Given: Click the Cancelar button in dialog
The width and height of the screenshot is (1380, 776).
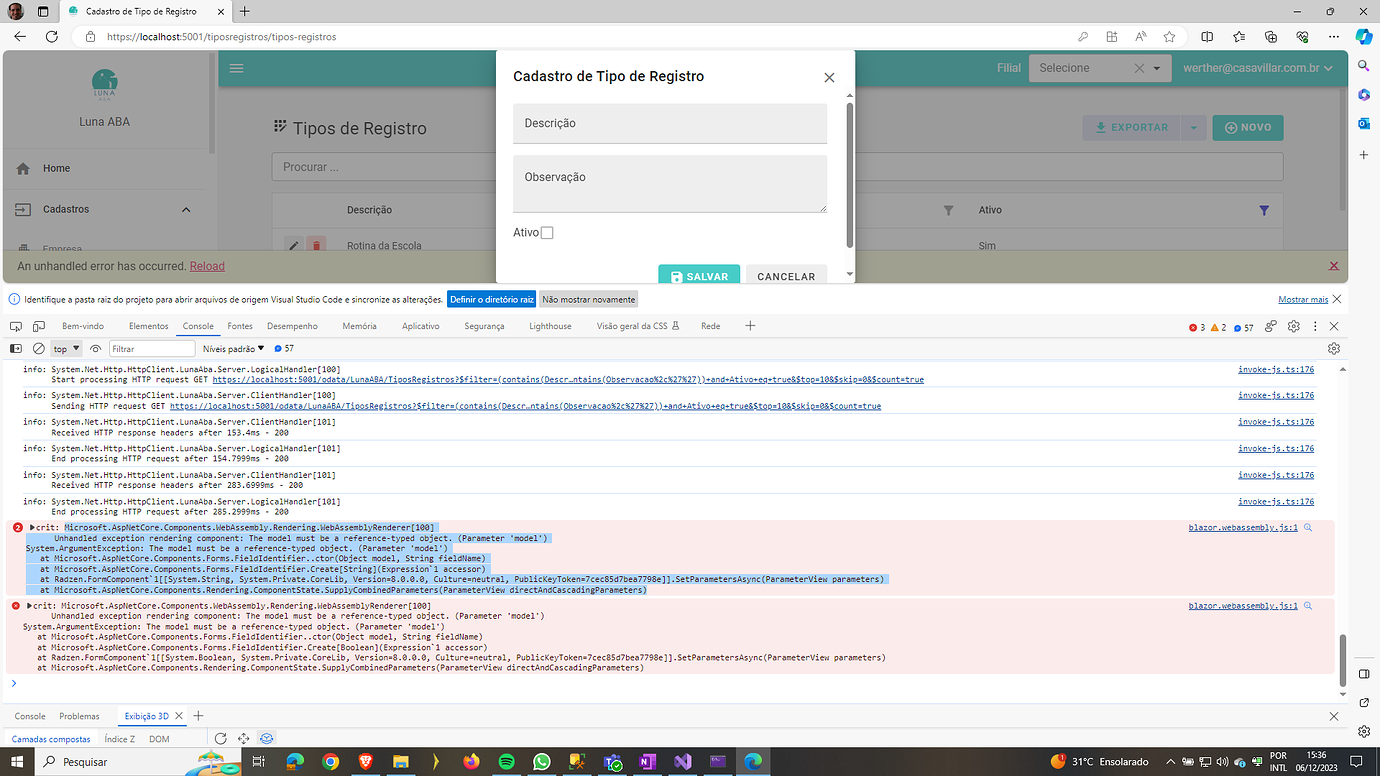Looking at the screenshot, I should click(x=786, y=276).
